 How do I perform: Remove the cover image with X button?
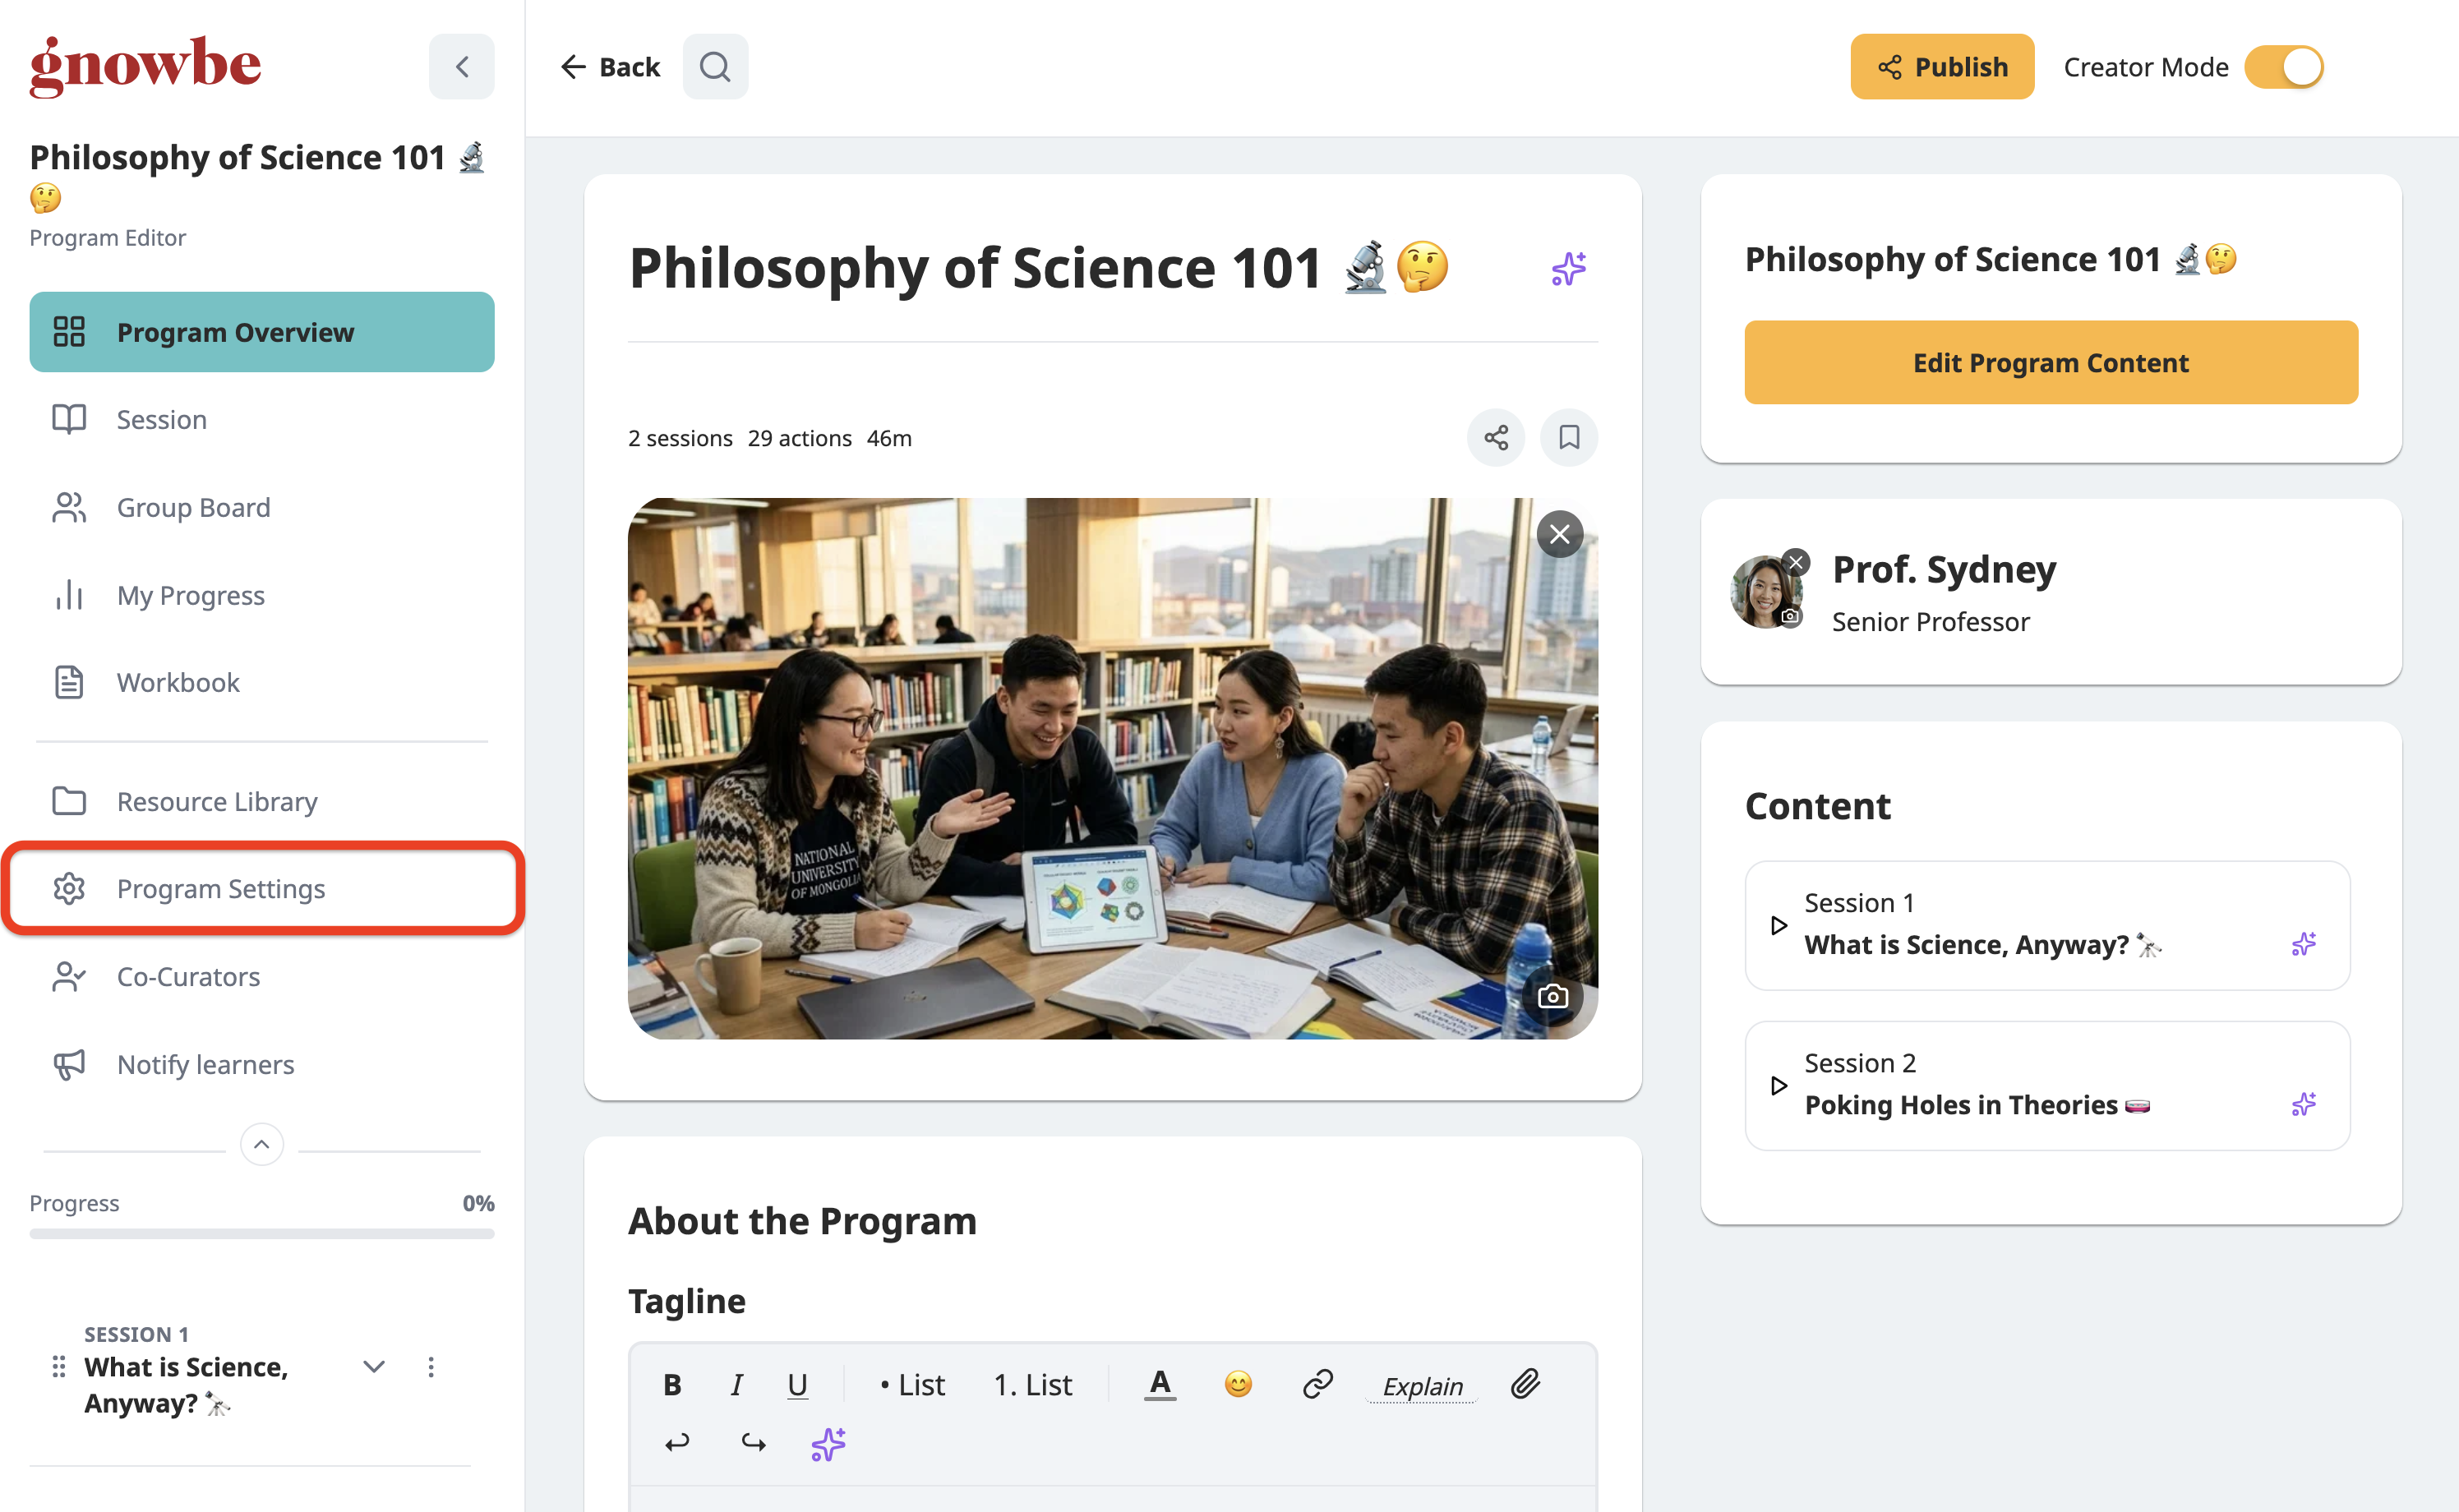1560,534
